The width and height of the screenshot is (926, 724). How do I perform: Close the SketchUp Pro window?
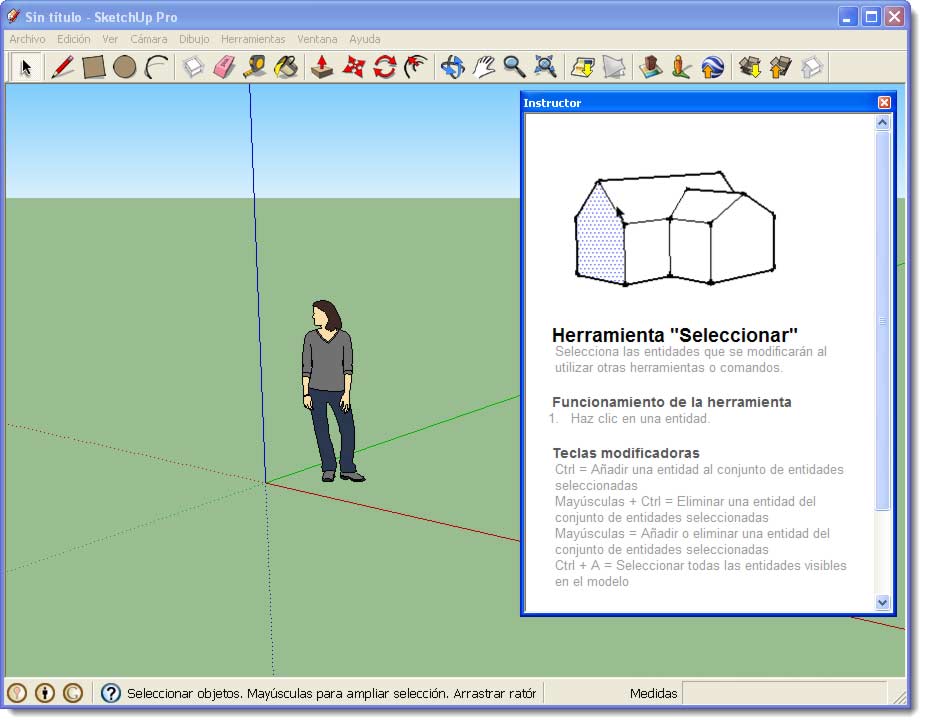click(x=895, y=17)
